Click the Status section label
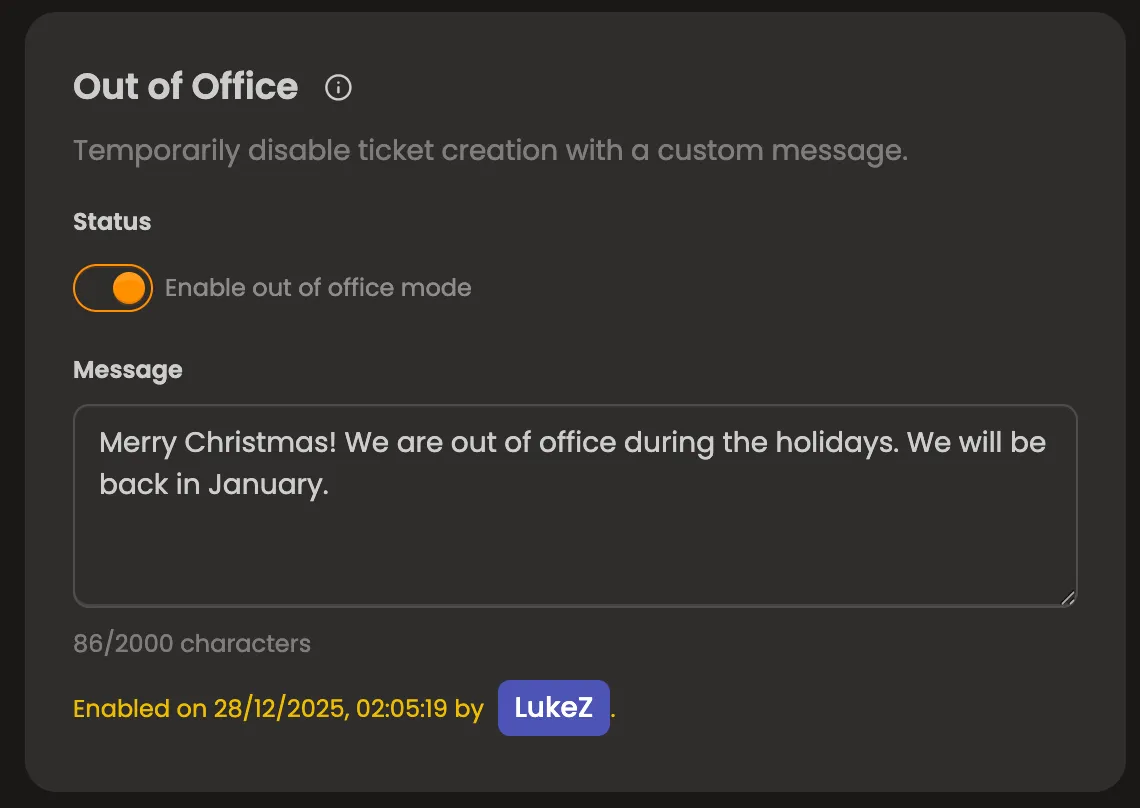The width and height of the screenshot is (1140, 808). 111,222
